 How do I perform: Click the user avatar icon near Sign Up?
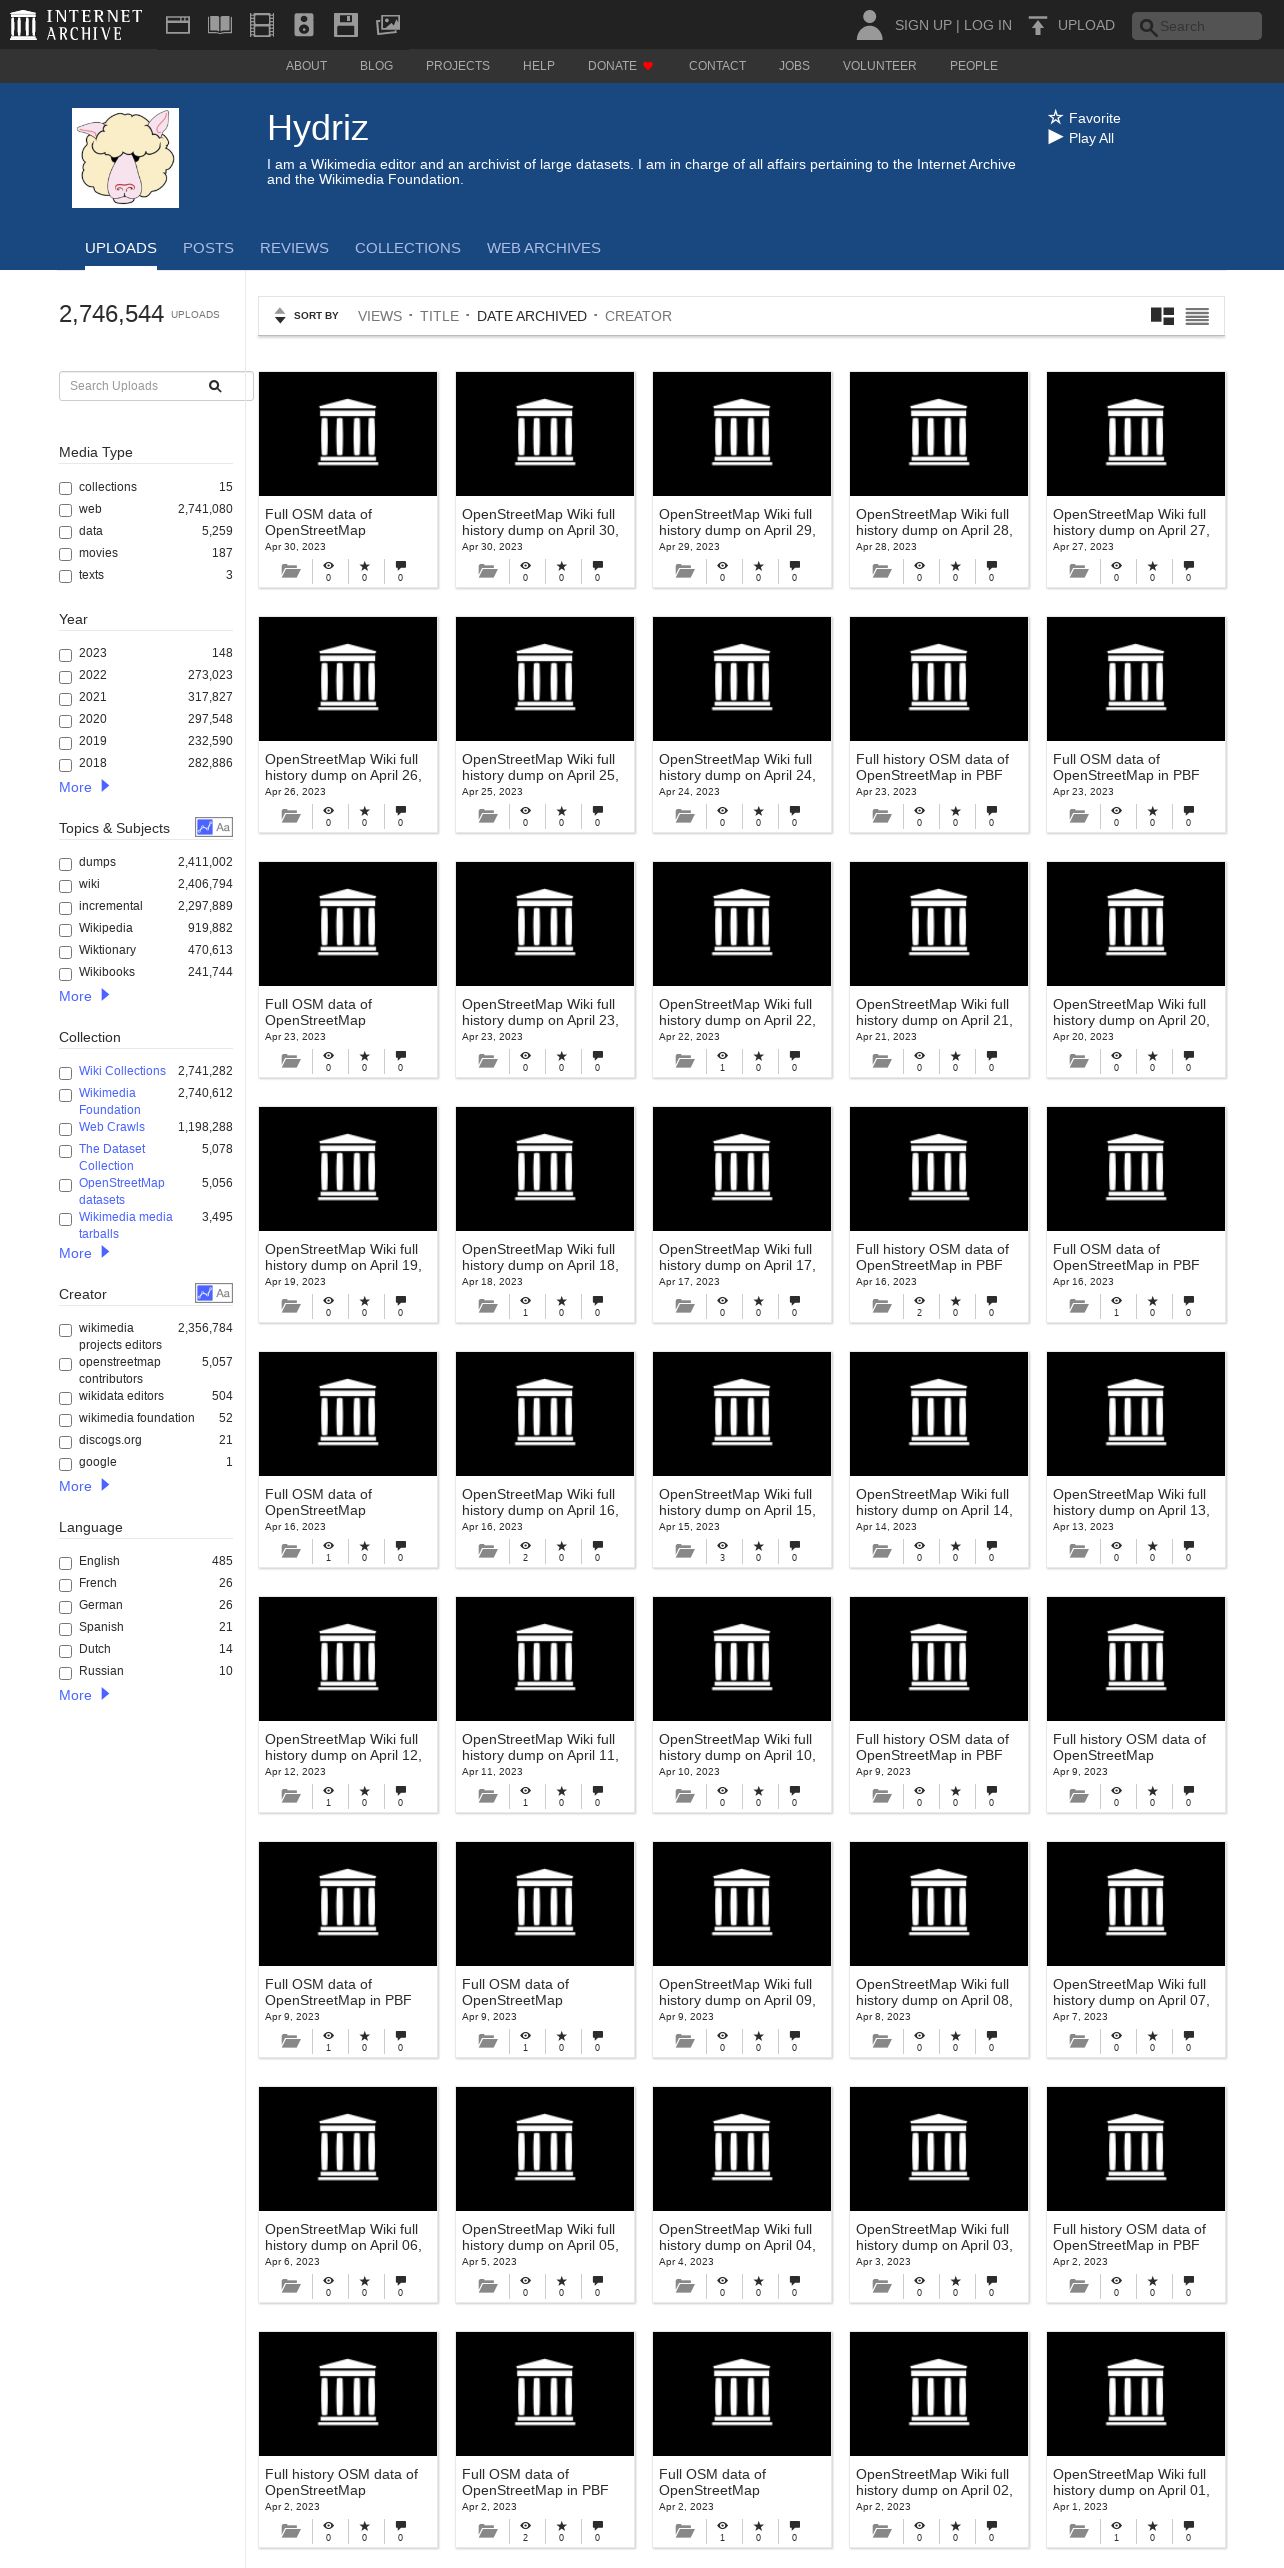[x=870, y=25]
